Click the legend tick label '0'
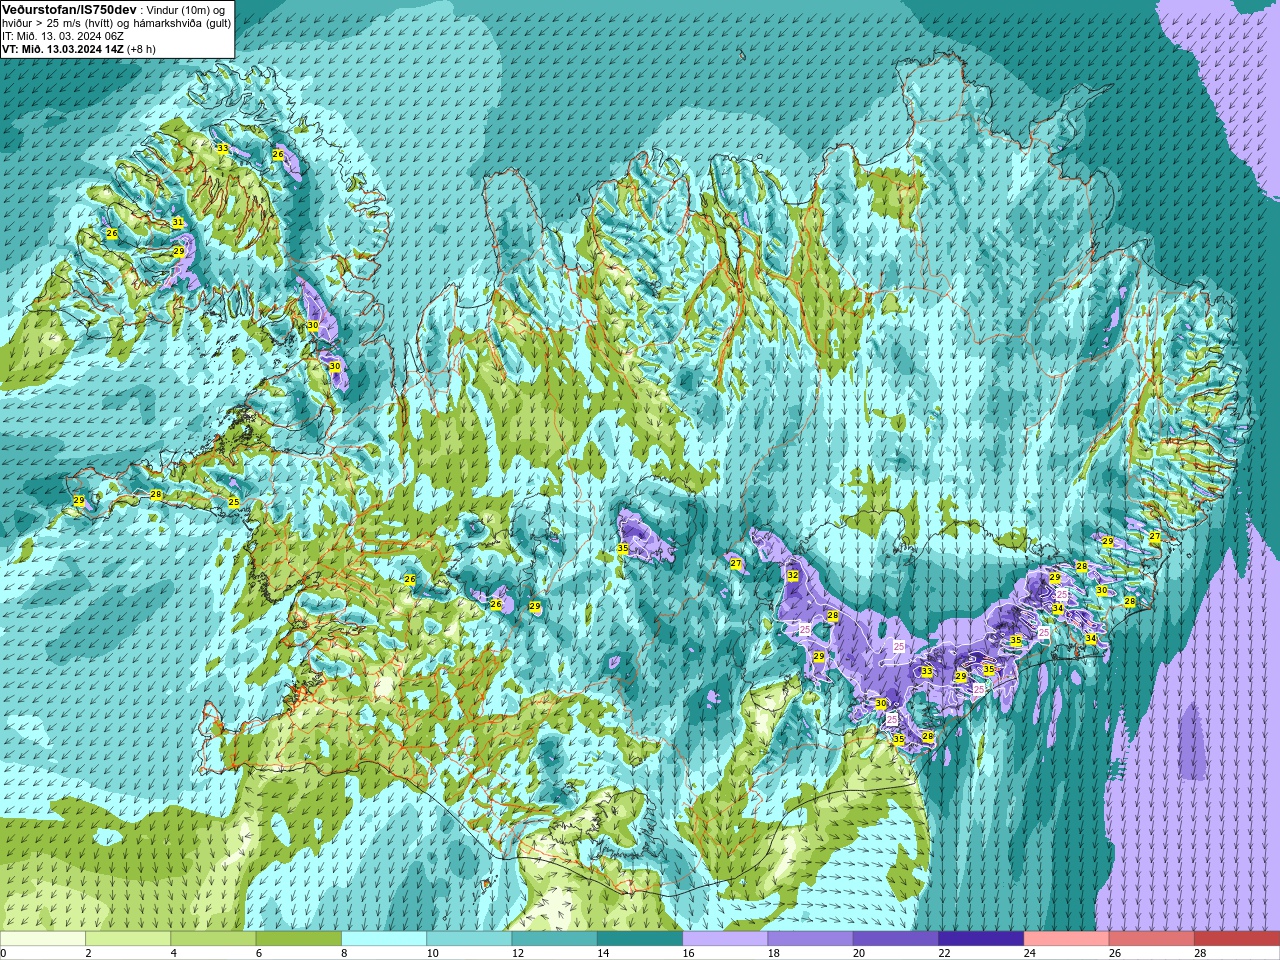Viewport: 1280px width, 960px height. point(4,953)
